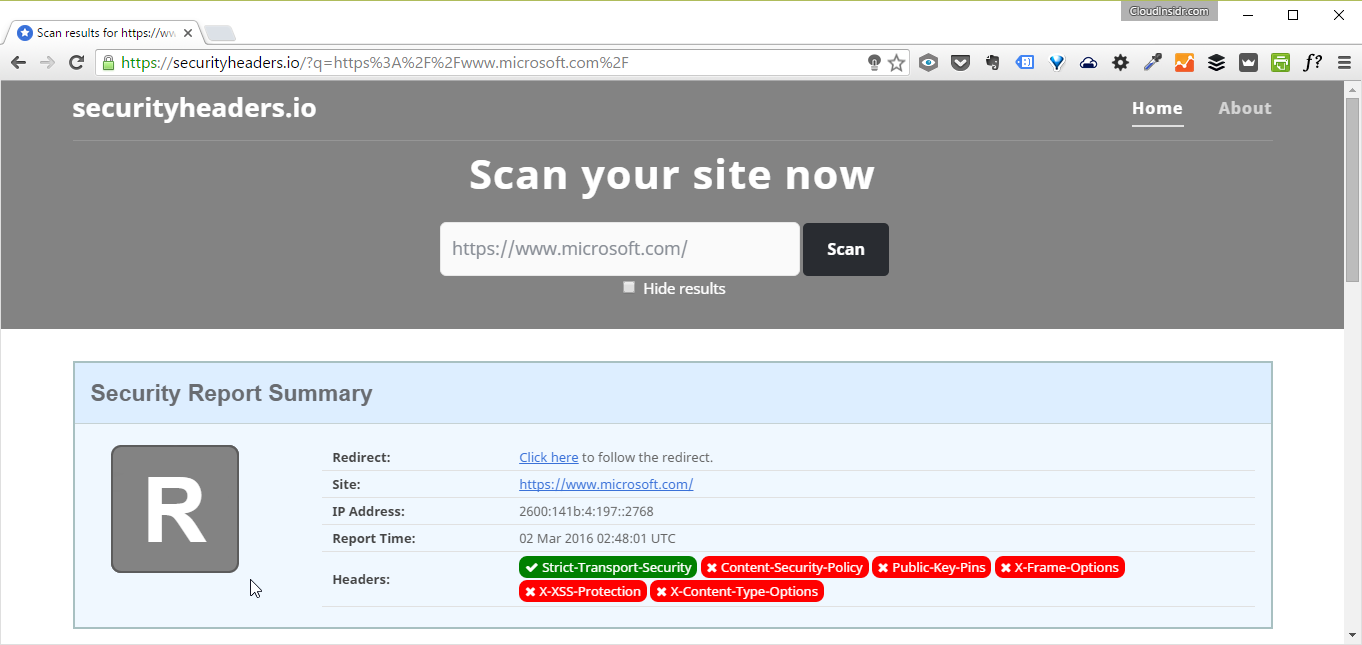
Task: Open the Chrome hamburger menu
Action: [x=1343, y=63]
